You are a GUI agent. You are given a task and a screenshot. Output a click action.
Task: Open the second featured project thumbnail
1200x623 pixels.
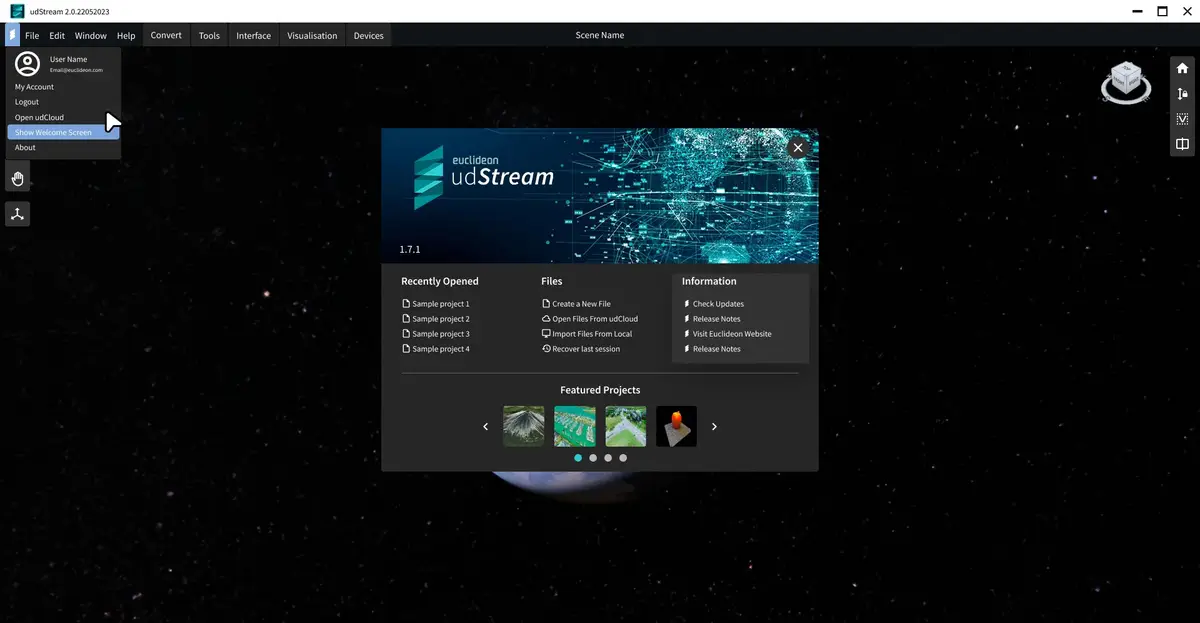pos(575,426)
